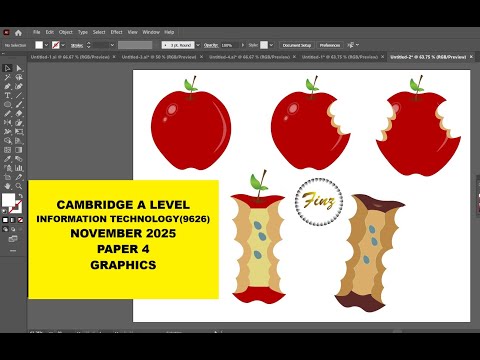480x360 pixels.
Task: Select the Symbol Sprayer tool
Action: click(7, 168)
